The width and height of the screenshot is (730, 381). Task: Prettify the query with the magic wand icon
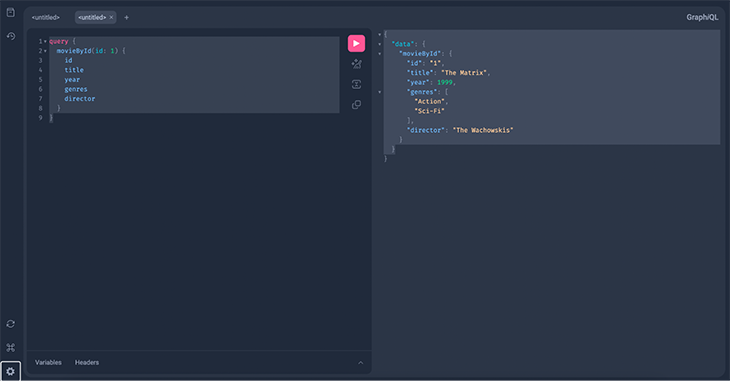[x=356, y=64]
